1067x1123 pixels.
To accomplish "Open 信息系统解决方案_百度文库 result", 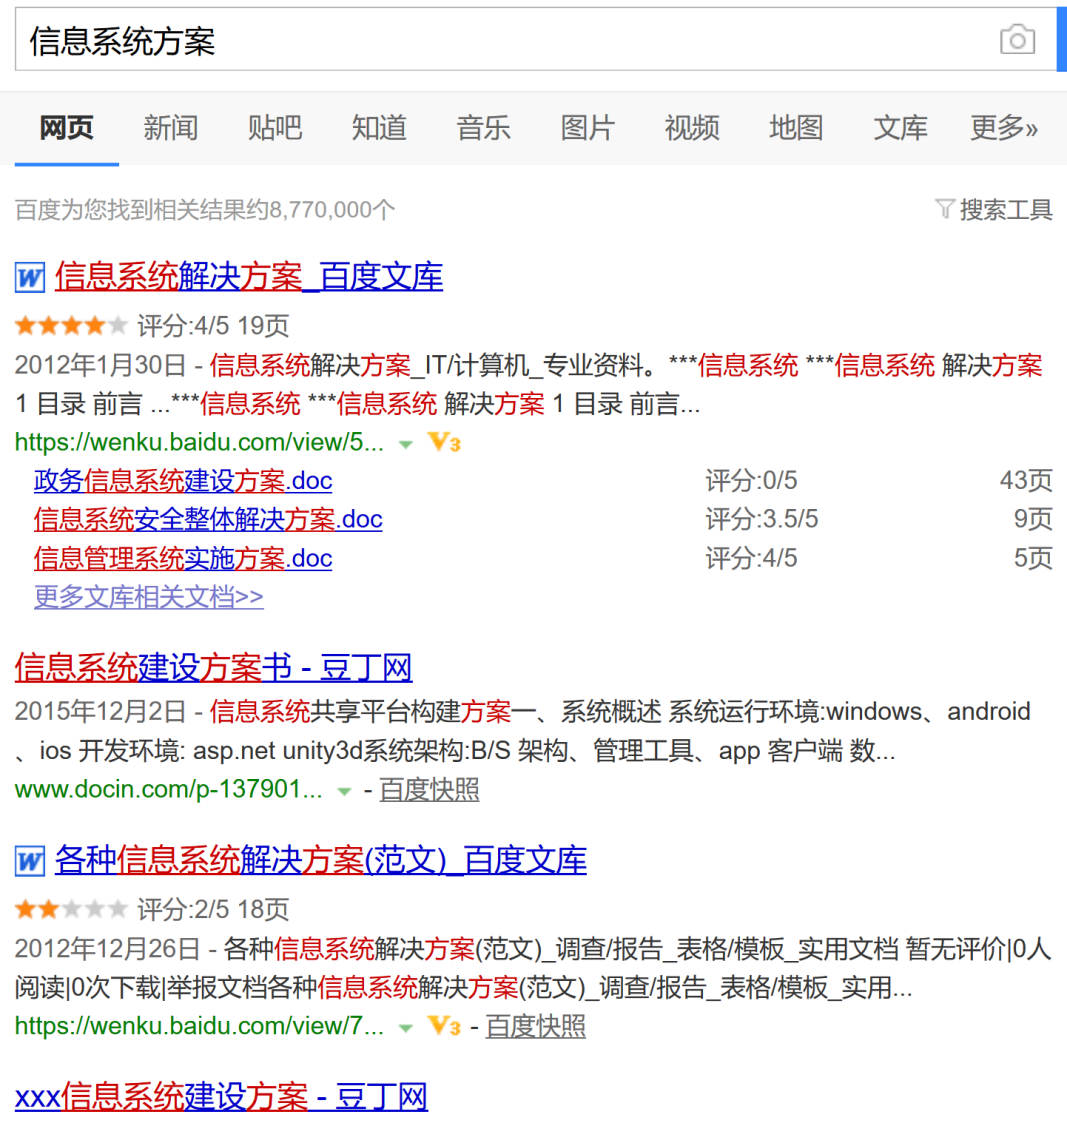I will tap(248, 277).
